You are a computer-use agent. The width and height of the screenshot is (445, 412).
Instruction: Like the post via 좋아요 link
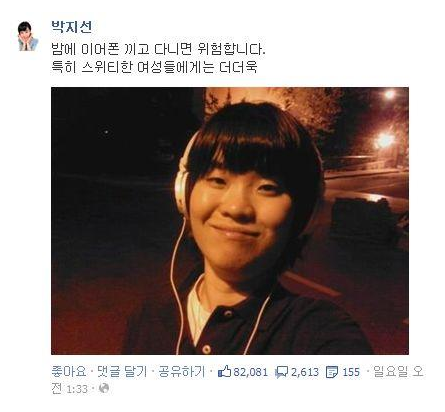(x=69, y=371)
